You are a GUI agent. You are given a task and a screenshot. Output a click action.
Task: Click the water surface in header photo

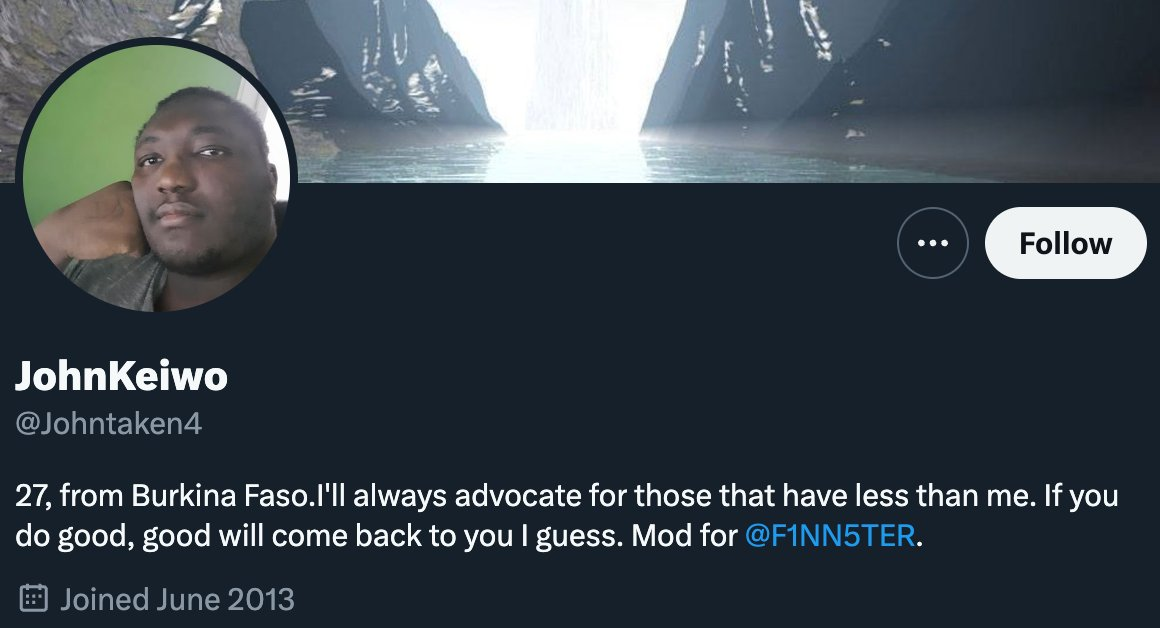(577, 157)
